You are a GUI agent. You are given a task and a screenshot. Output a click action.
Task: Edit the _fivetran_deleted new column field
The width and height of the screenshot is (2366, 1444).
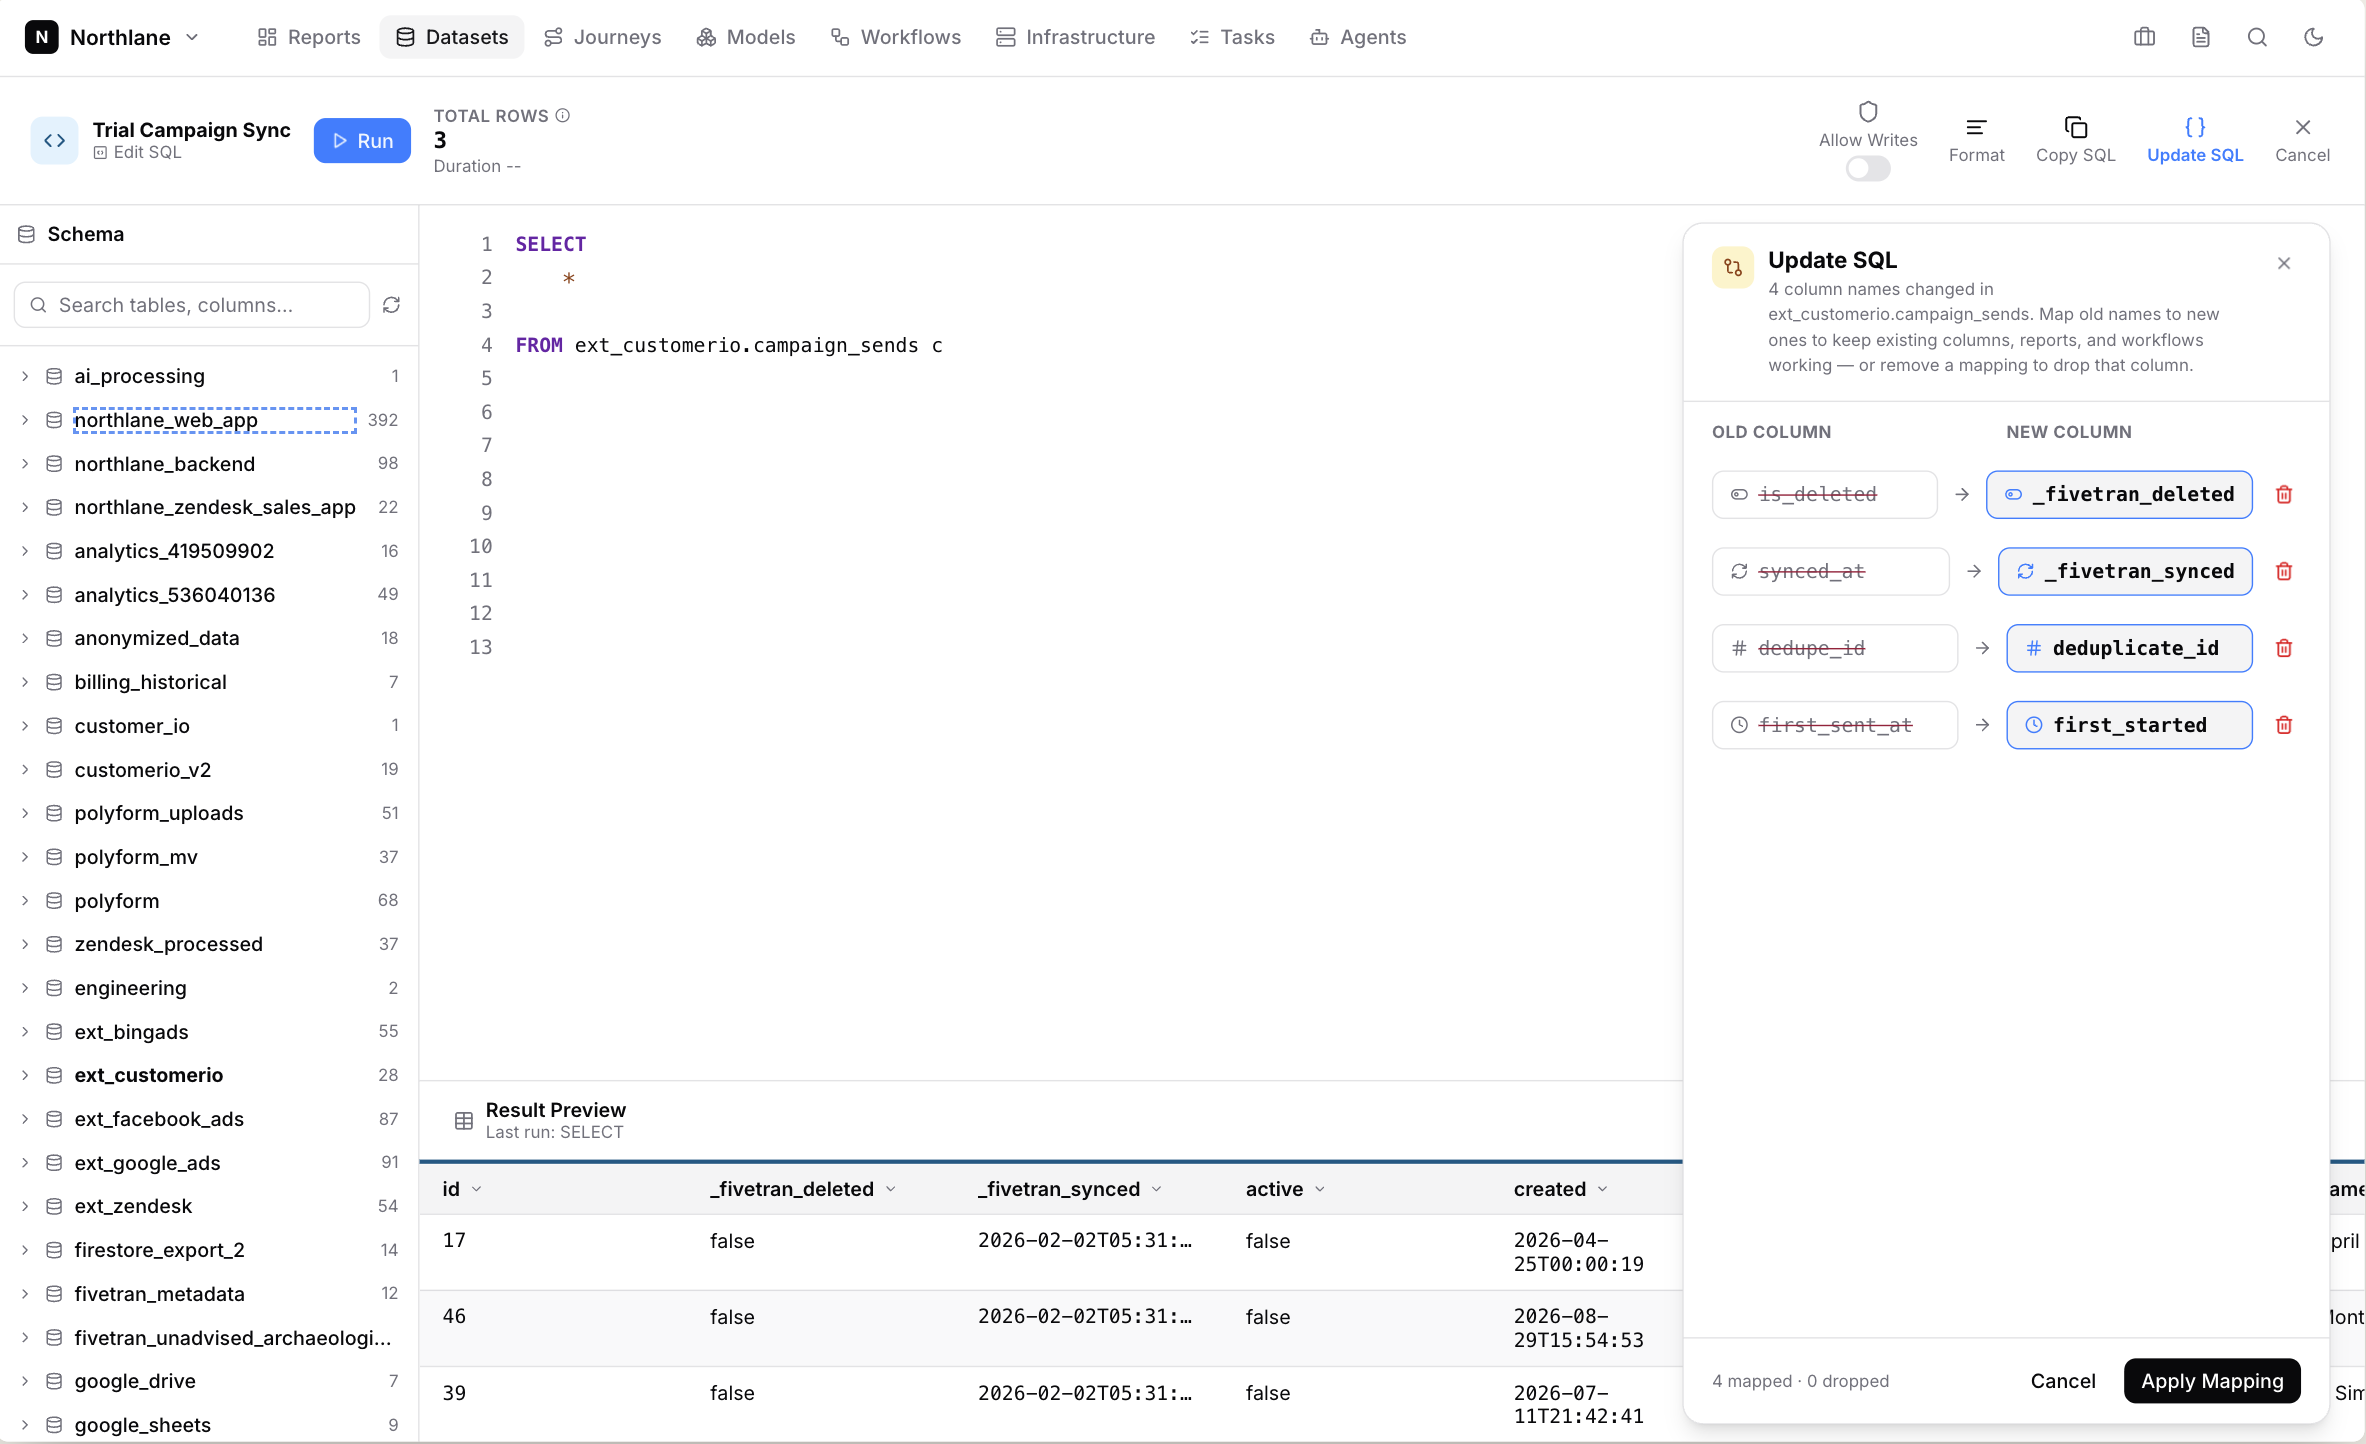pyautogui.click(x=2119, y=495)
